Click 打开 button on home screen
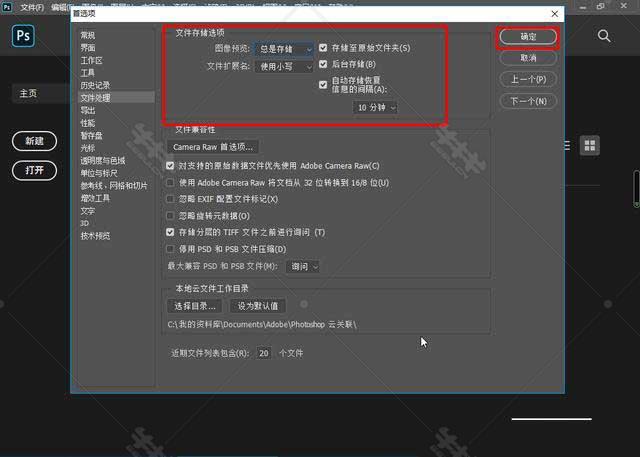 point(34,170)
